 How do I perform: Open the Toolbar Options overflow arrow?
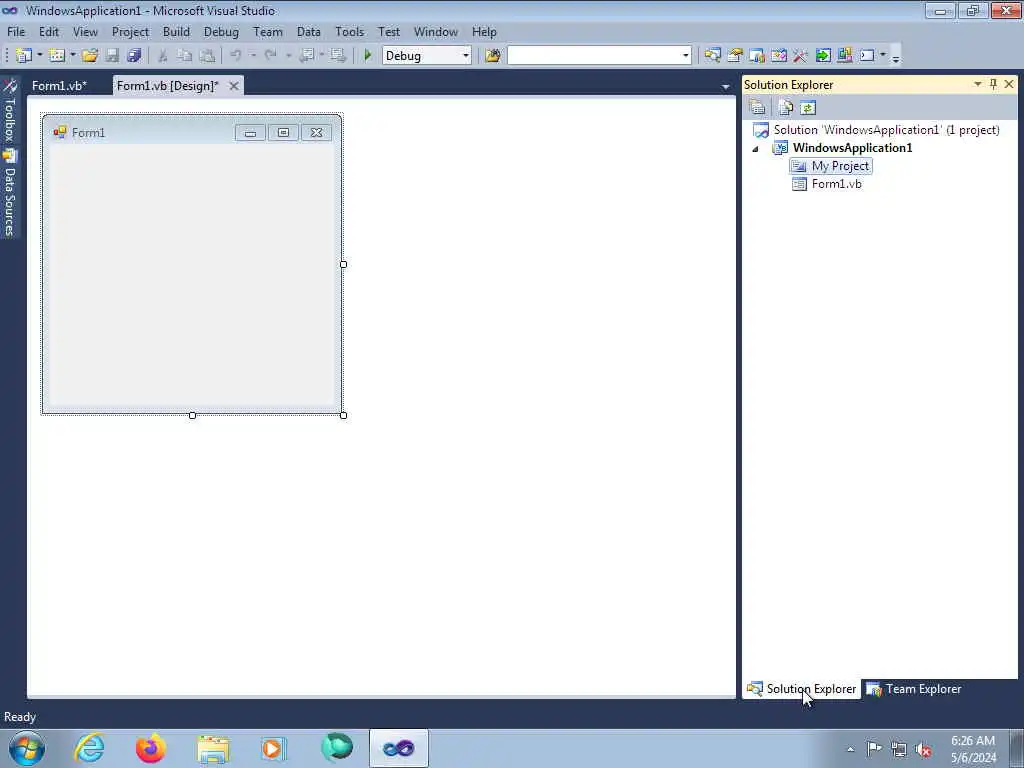pos(896,57)
